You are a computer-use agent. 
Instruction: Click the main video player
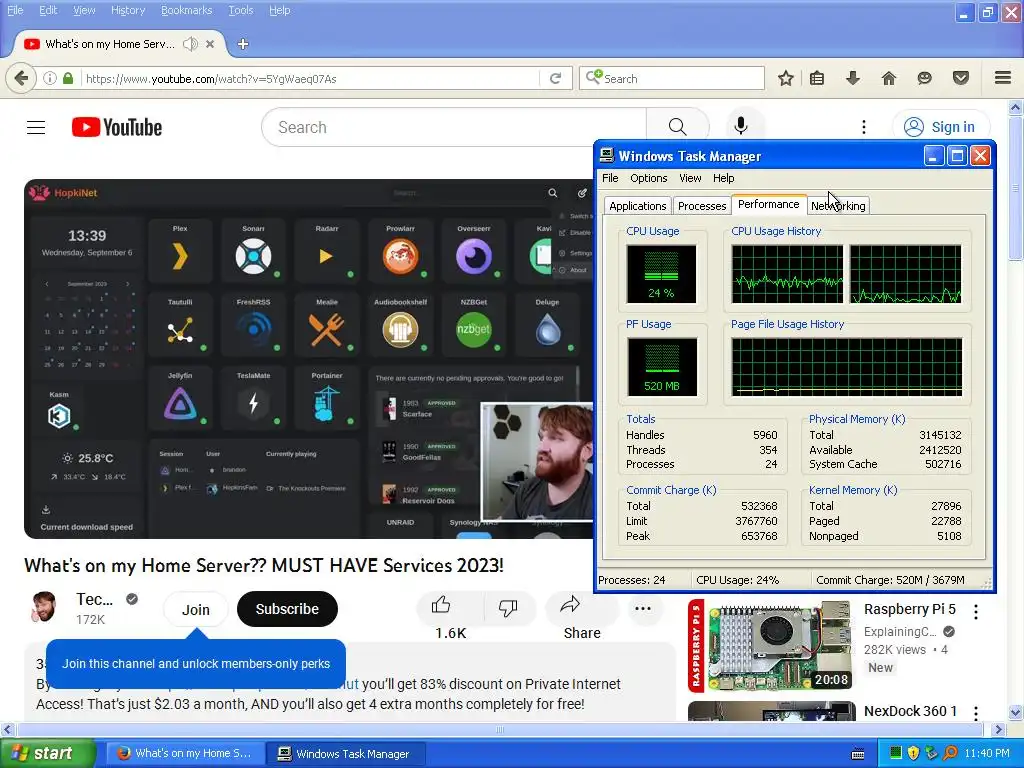309,359
